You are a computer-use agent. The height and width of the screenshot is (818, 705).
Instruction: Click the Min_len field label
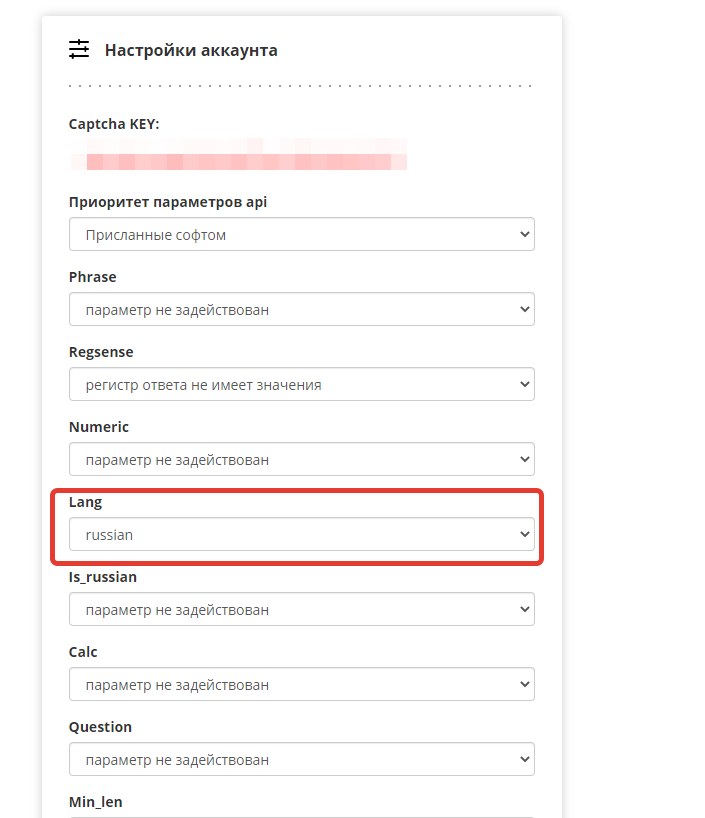point(95,802)
